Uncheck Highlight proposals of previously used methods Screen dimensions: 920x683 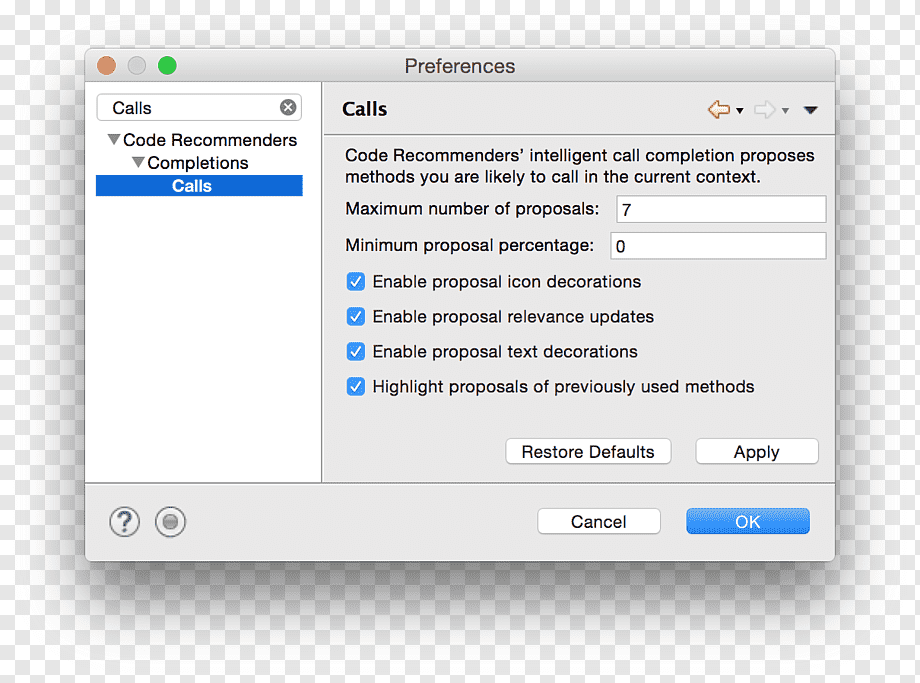tap(356, 387)
